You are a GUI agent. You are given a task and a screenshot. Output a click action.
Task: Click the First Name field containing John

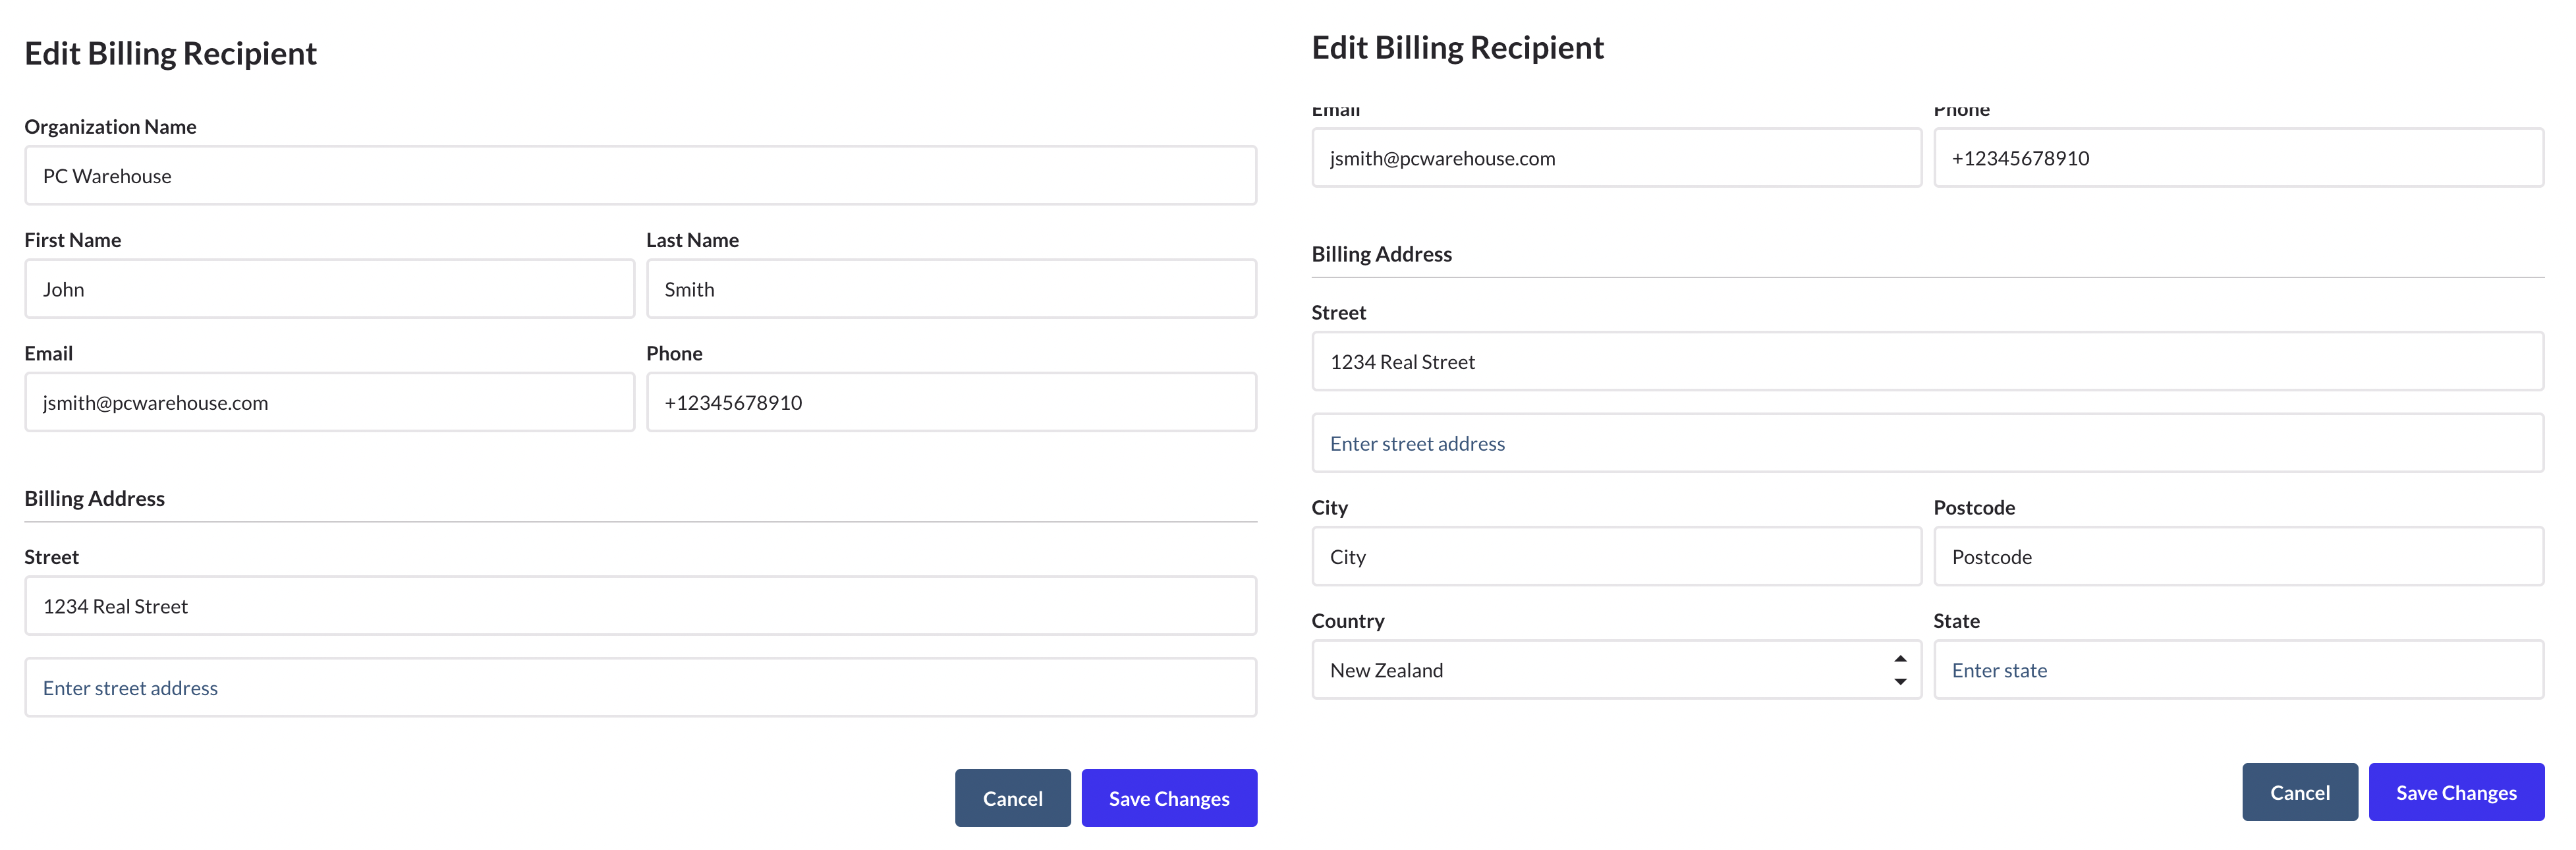pos(329,289)
